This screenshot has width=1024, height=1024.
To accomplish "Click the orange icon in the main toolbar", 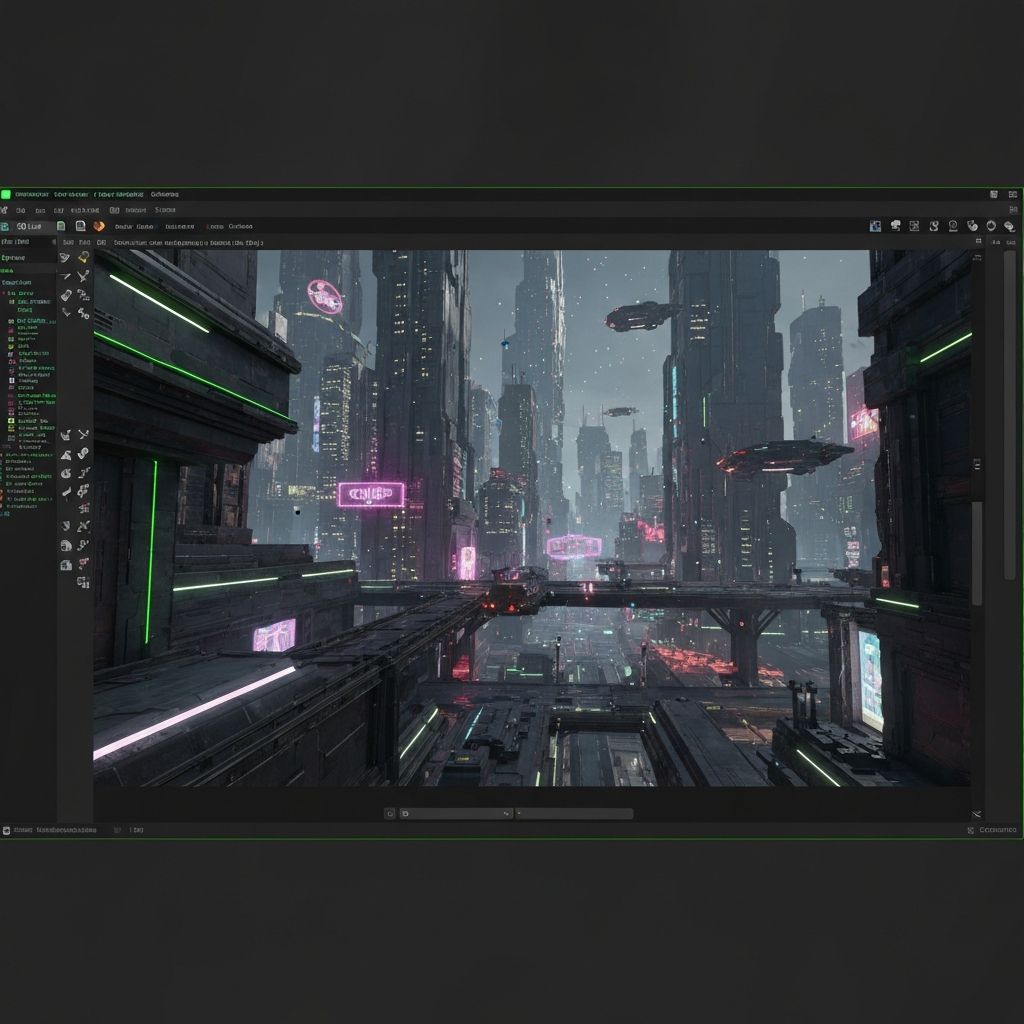I will click(x=99, y=226).
